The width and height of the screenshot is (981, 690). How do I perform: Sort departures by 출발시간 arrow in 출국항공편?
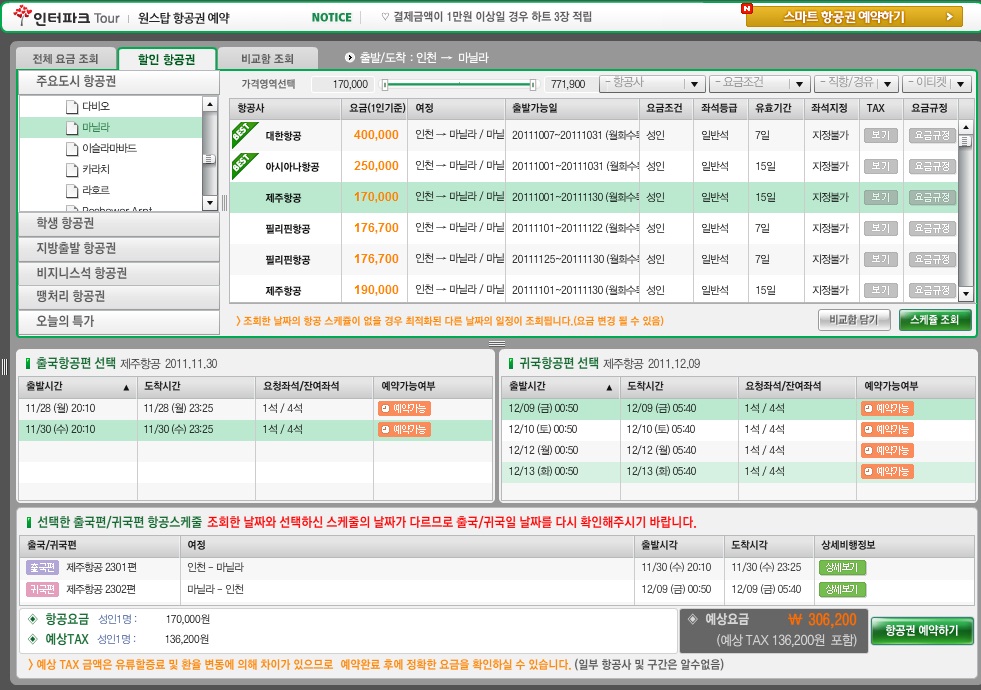click(x=126, y=388)
